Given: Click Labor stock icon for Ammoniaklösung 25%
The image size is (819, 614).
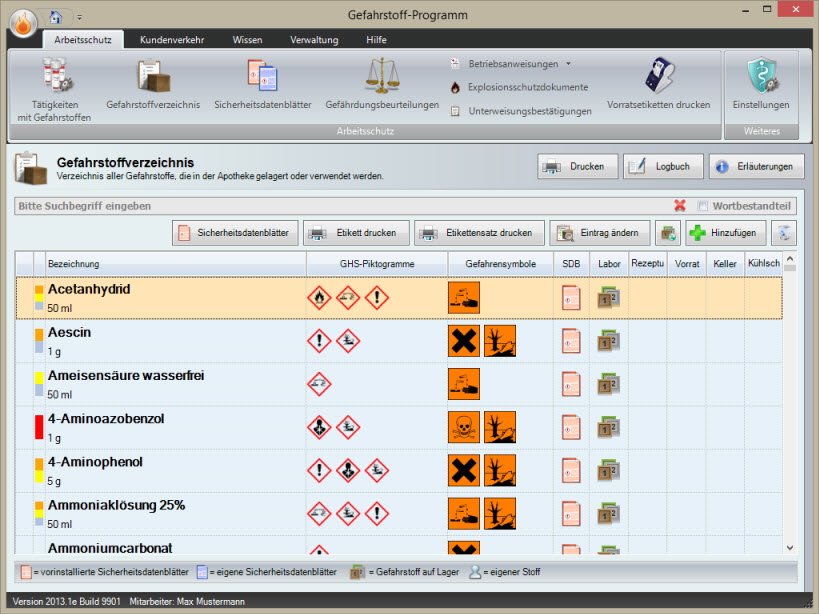Looking at the screenshot, I should pyautogui.click(x=609, y=514).
